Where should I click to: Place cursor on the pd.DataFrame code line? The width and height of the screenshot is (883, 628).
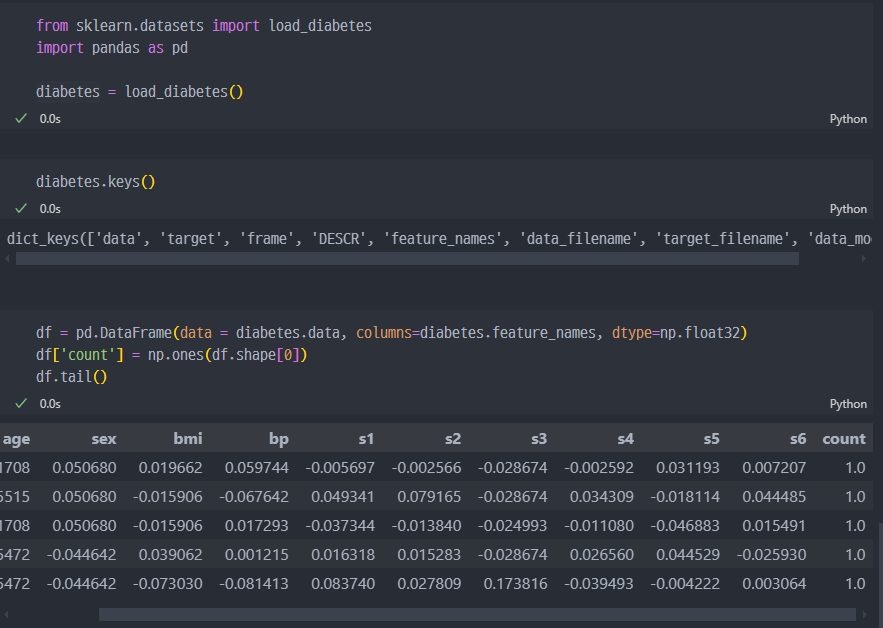coord(391,333)
